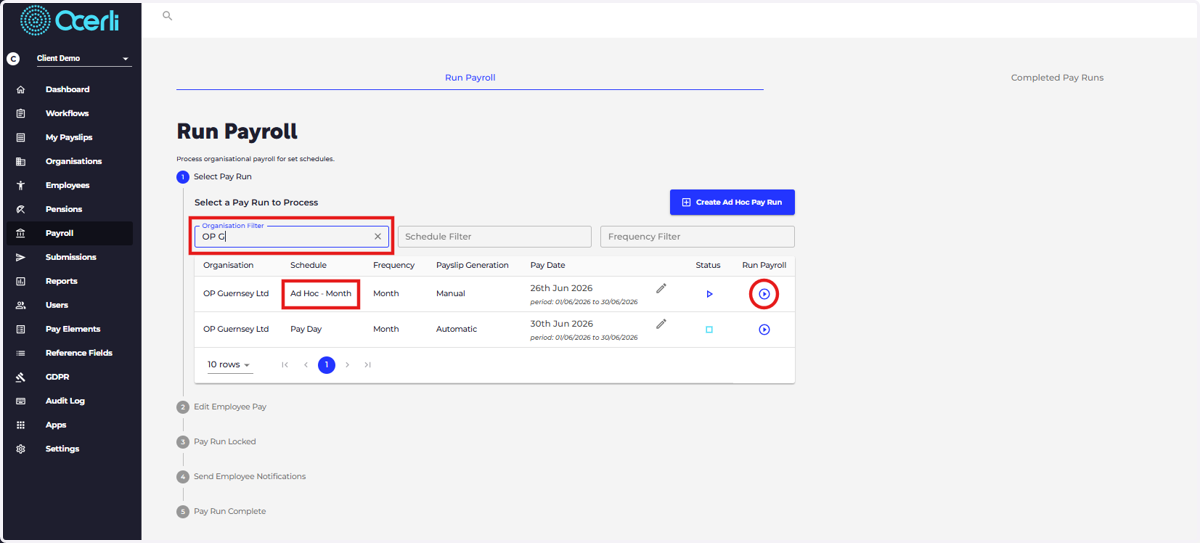
Task: Select step 5 Pay Run Complete
Action: (221, 511)
